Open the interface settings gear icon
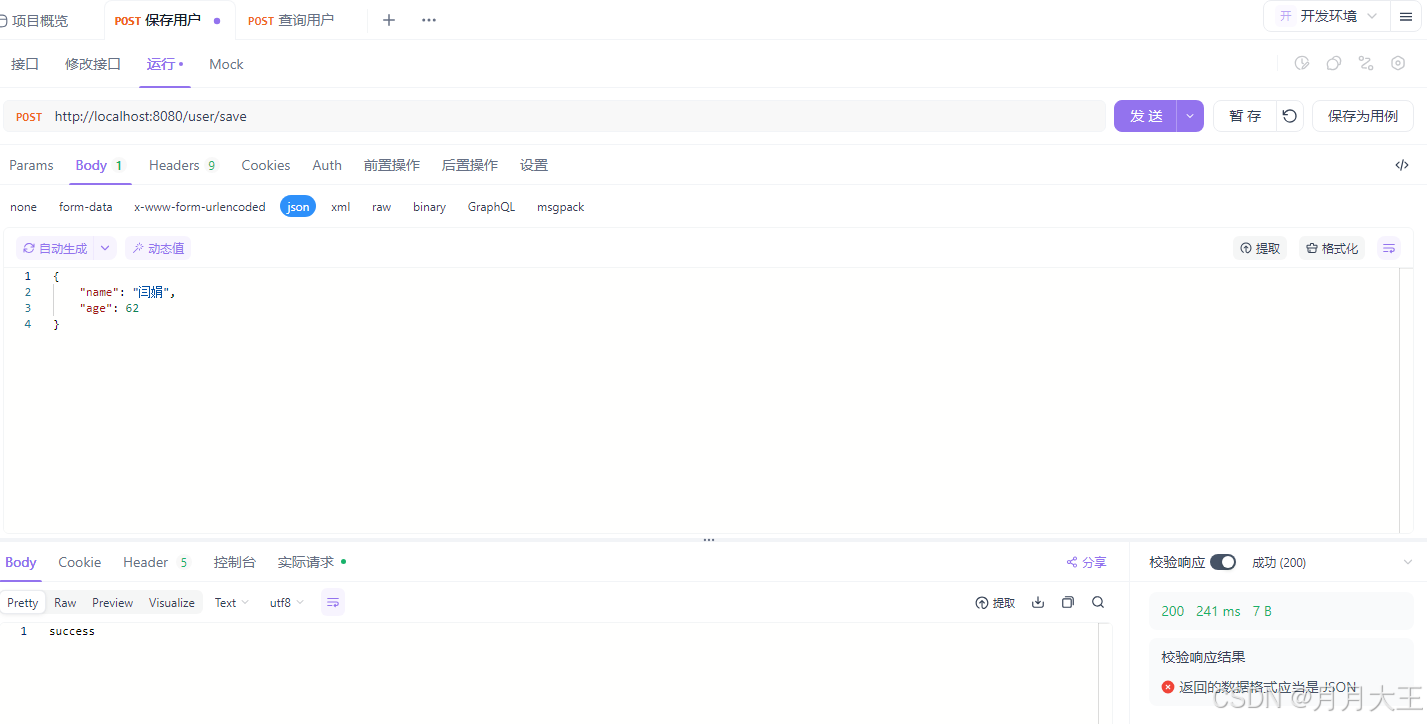The height and width of the screenshot is (724, 1427). [1398, 63]
